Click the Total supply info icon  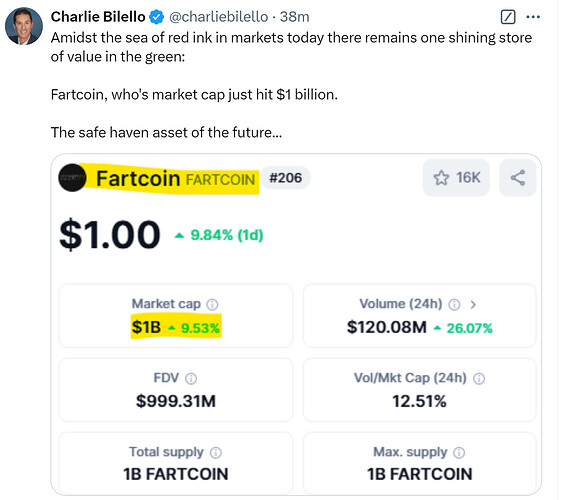216,453
